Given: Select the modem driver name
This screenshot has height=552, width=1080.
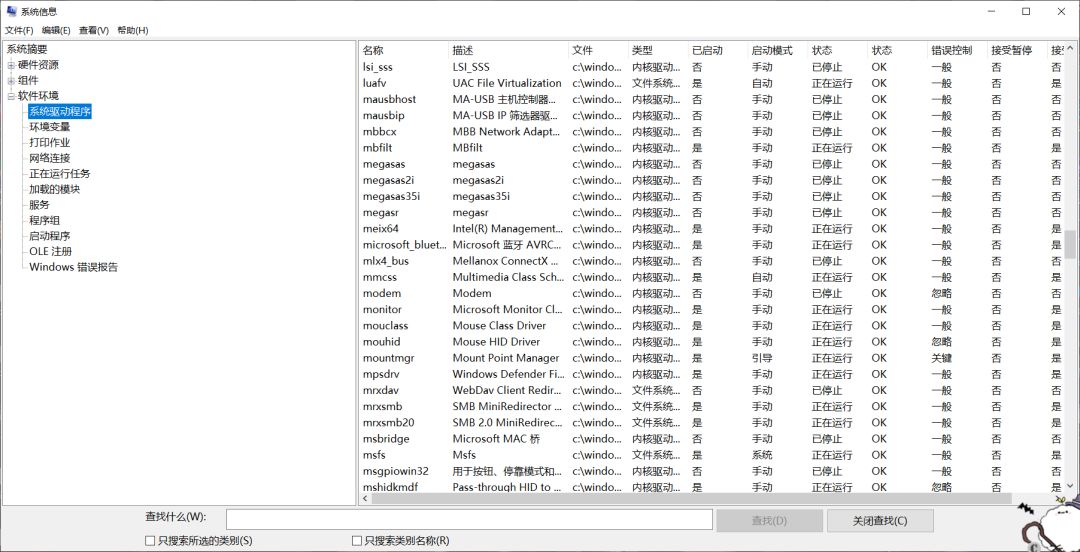Looking at the screenshot, I should point(382,293).
